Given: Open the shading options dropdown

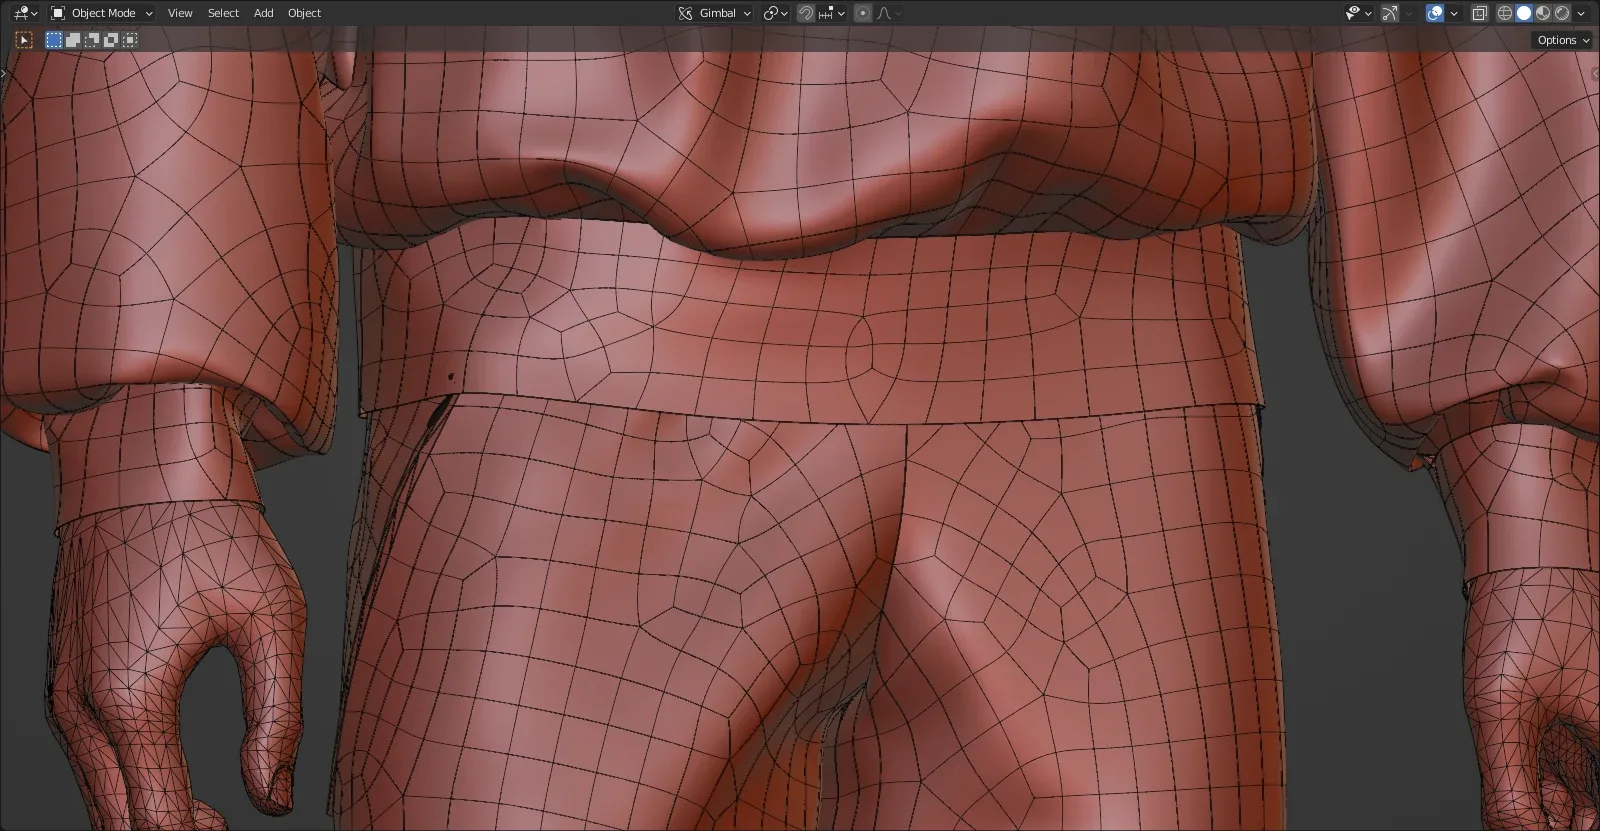Looking at the screenshot, I should tap(1582, 13).
